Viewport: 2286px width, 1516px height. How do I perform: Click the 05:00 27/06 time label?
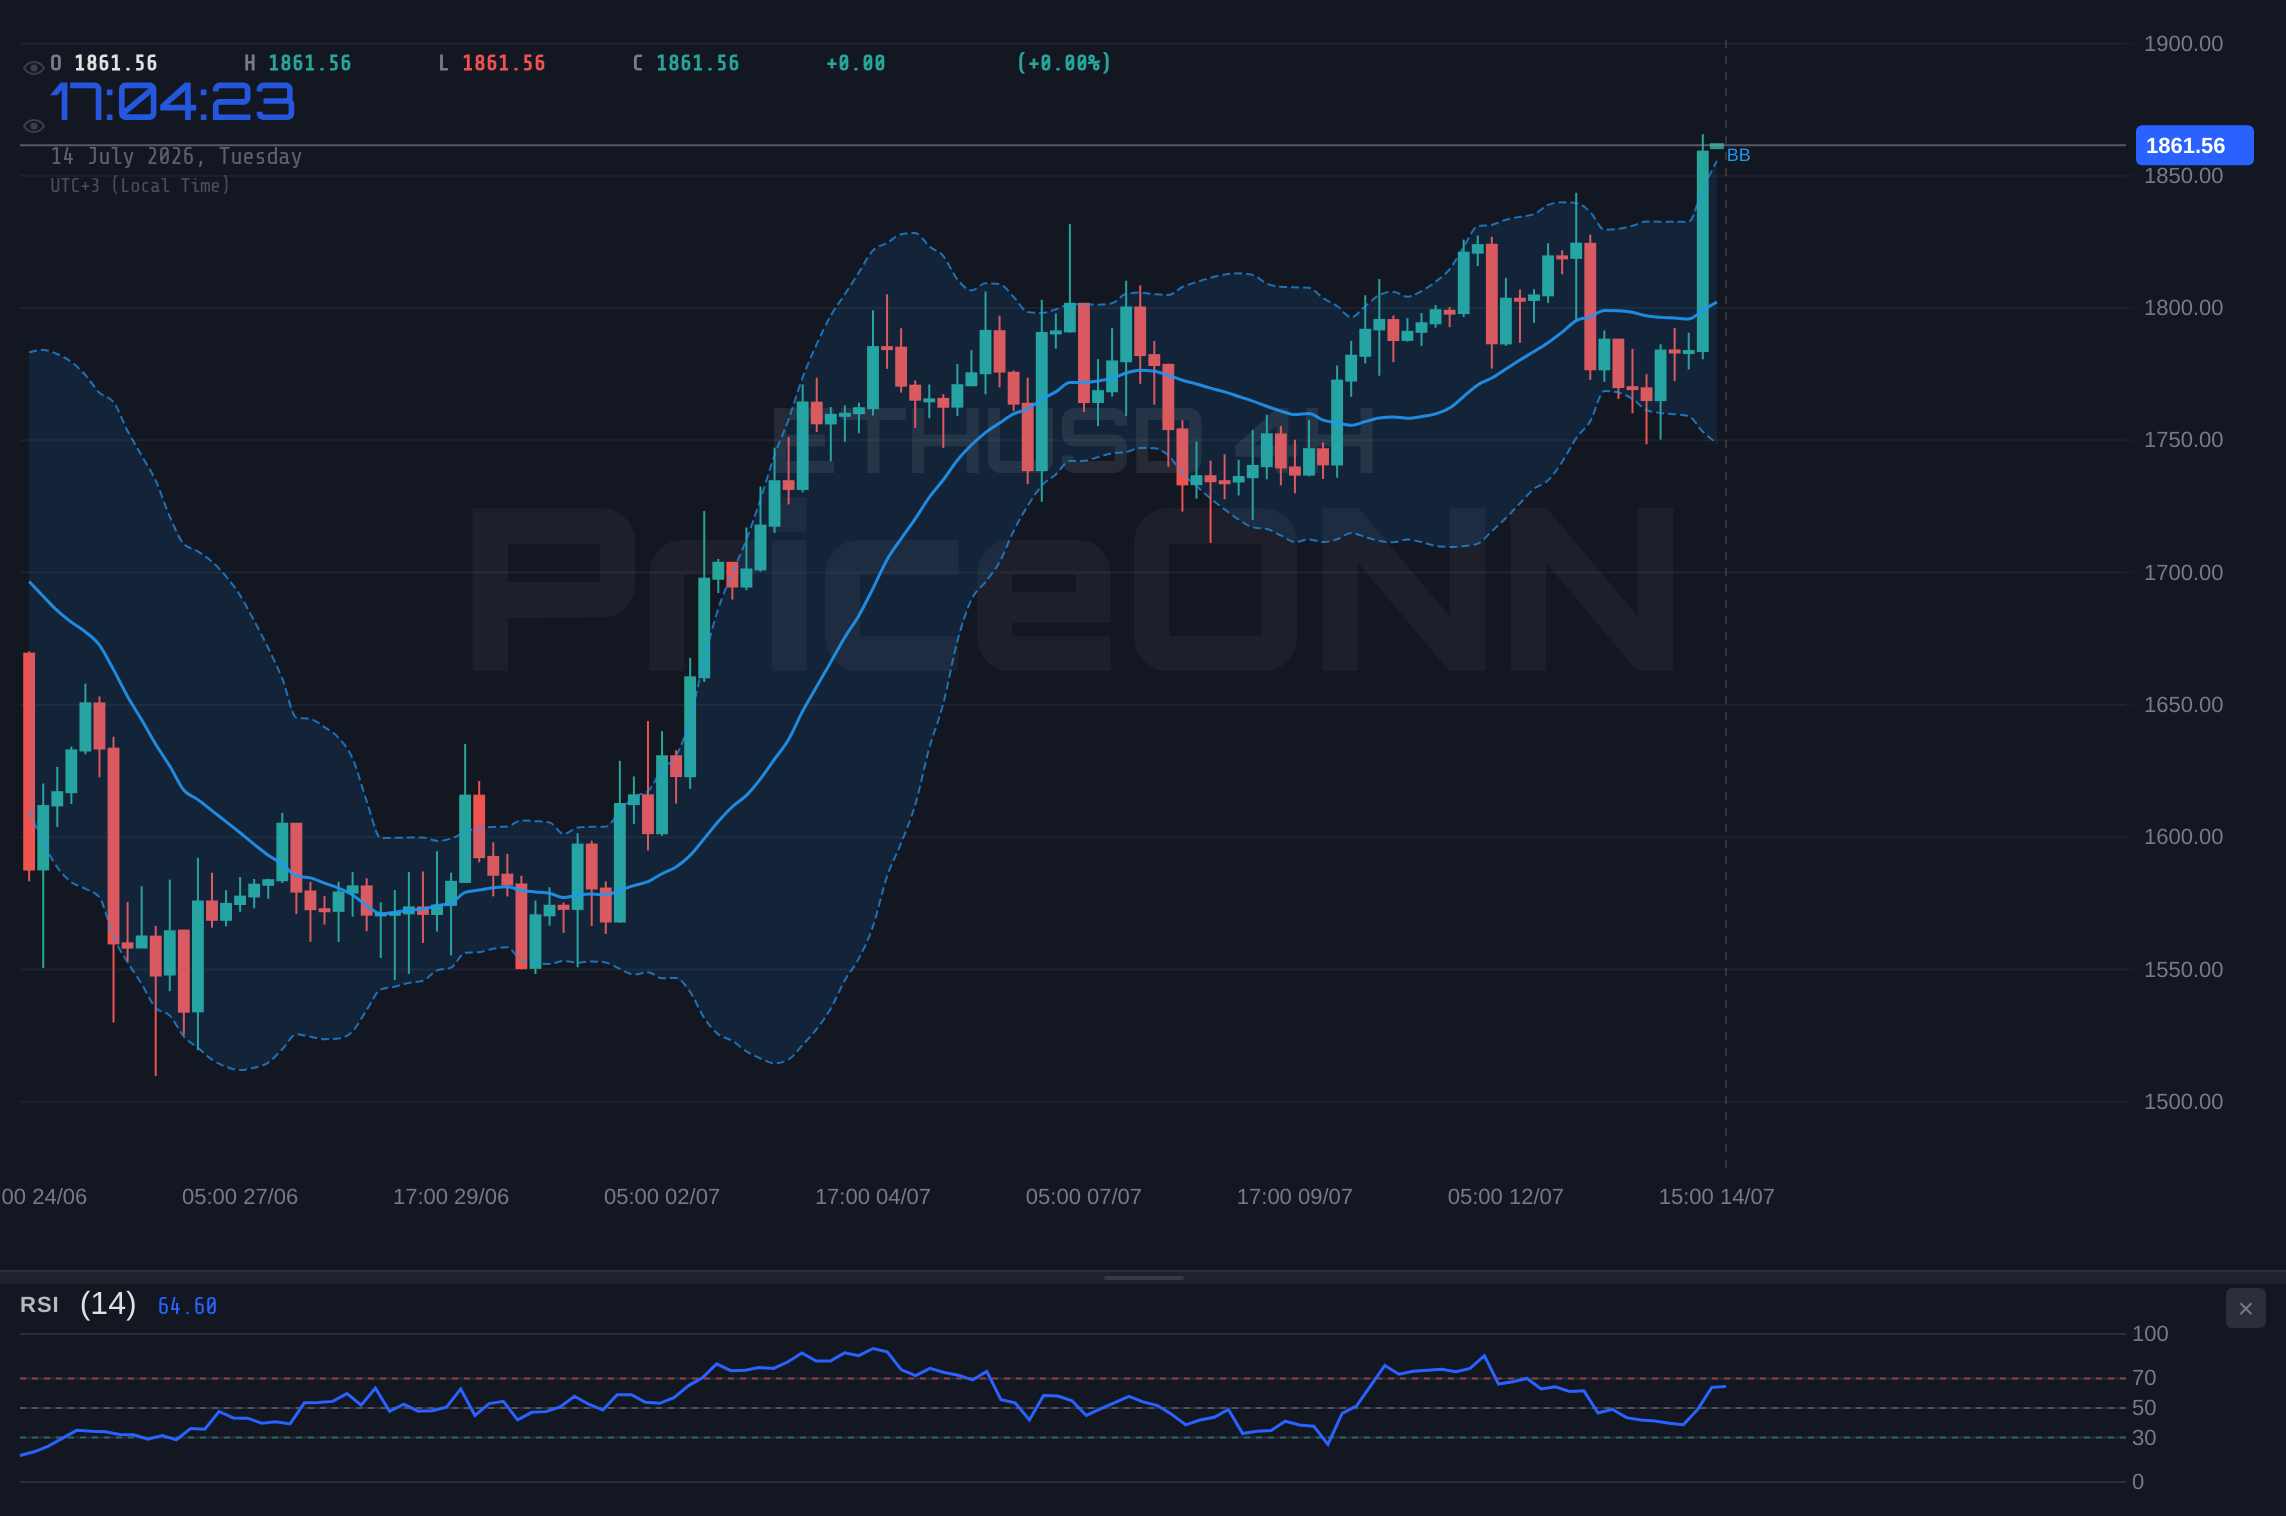coord(240,1197)
